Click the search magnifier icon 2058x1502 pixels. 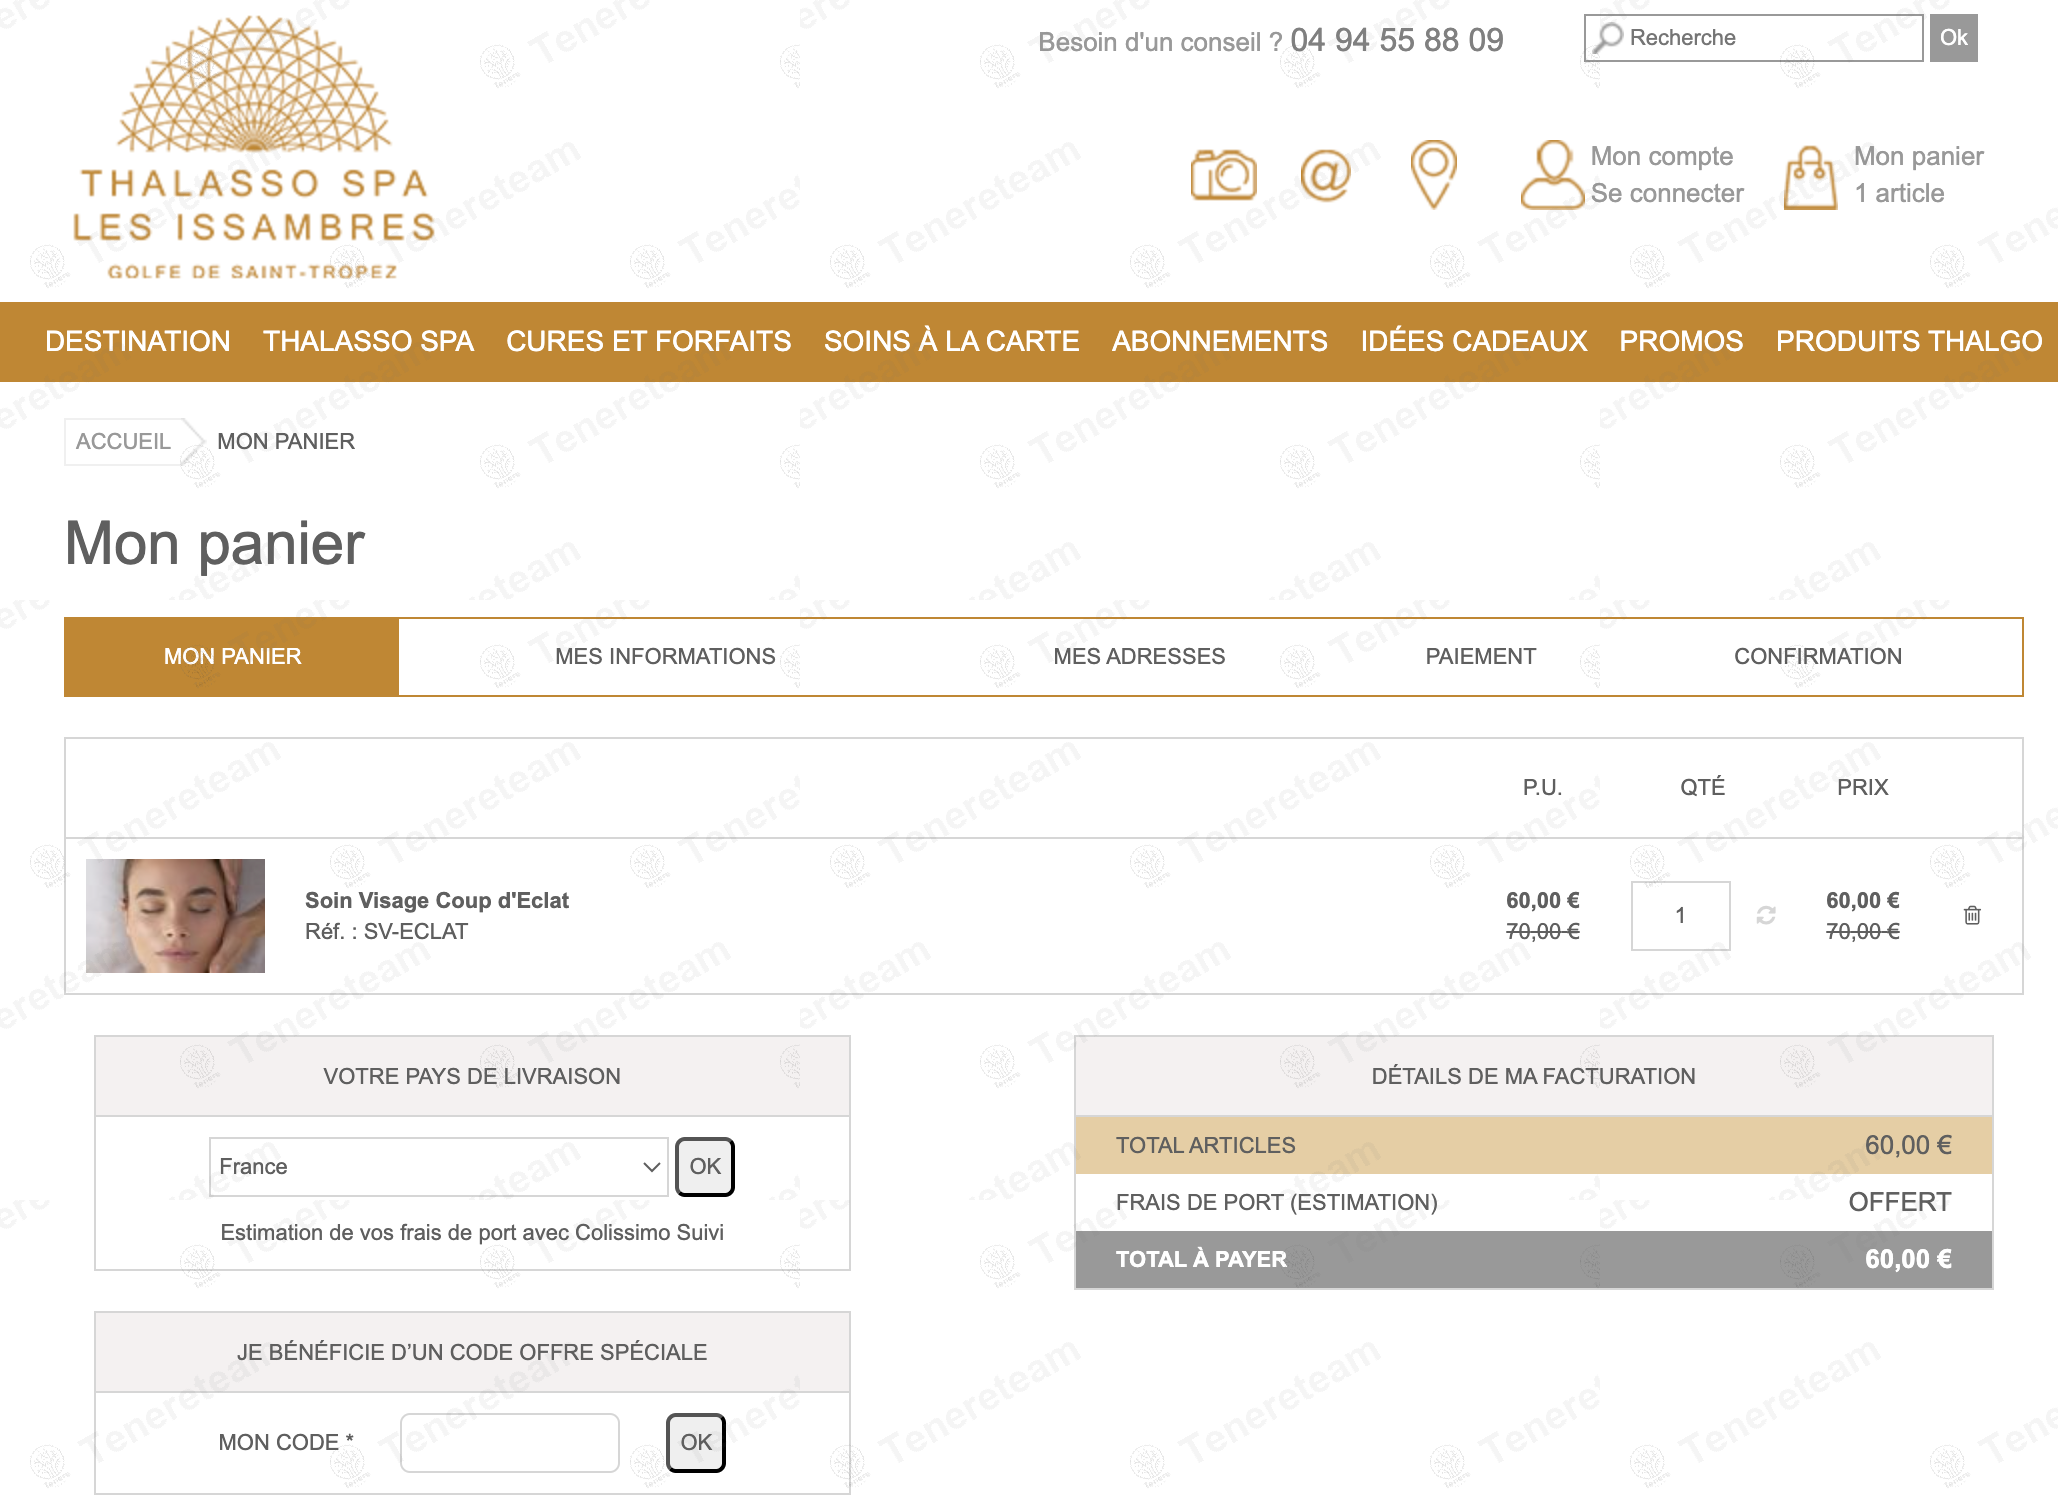[x=1608, y=38]
